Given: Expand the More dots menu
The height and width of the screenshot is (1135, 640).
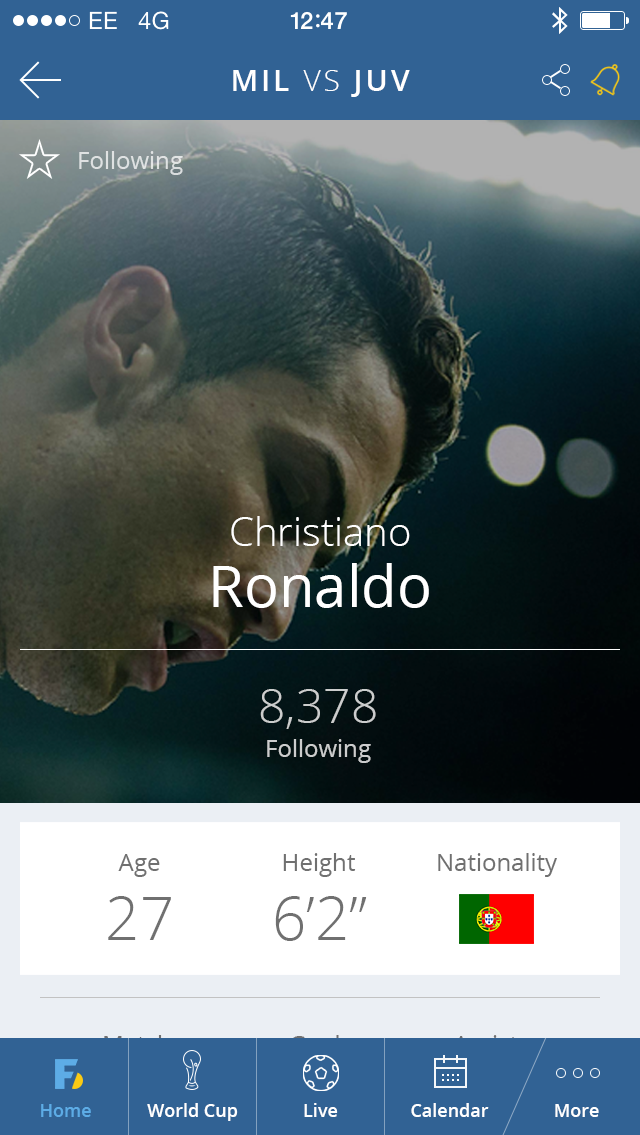Looking at the screenshot, I should point(577,1073).
